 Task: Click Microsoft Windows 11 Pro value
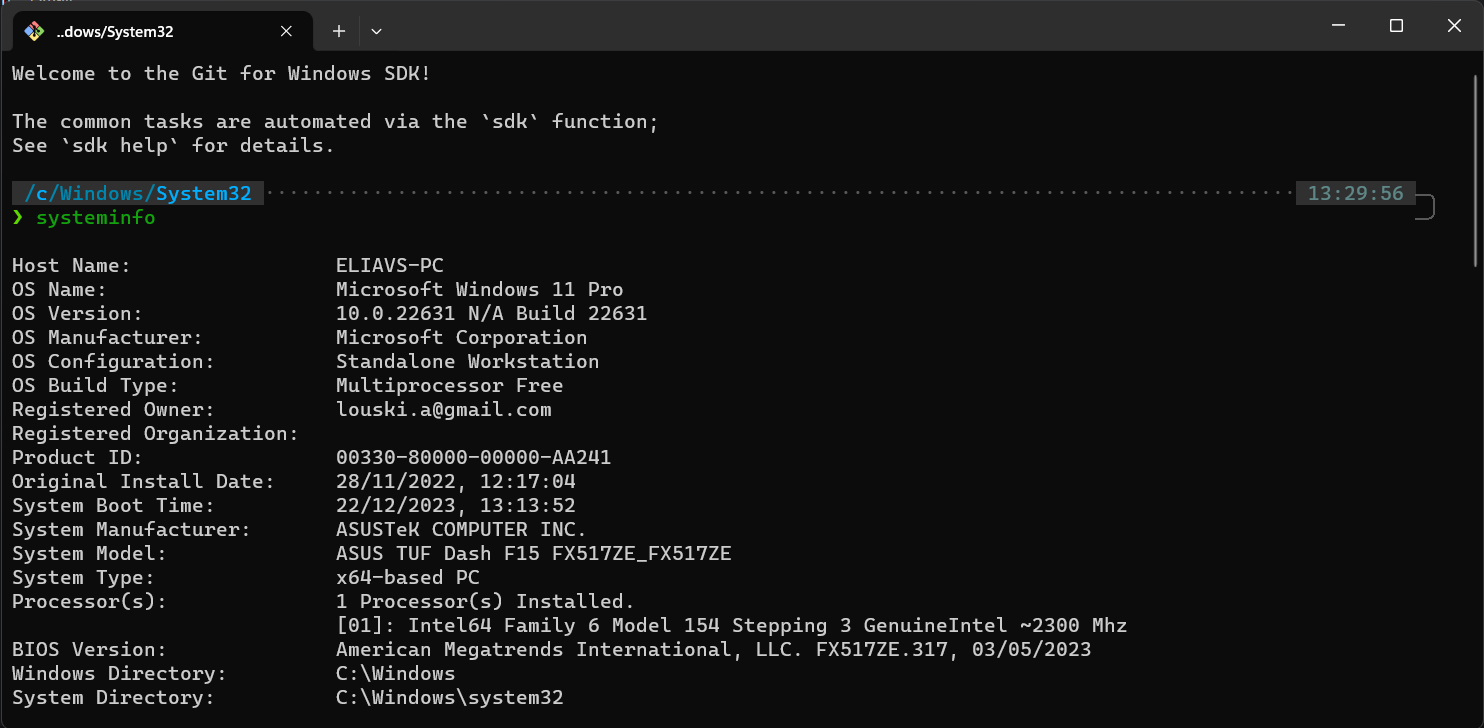pos(480,289)
